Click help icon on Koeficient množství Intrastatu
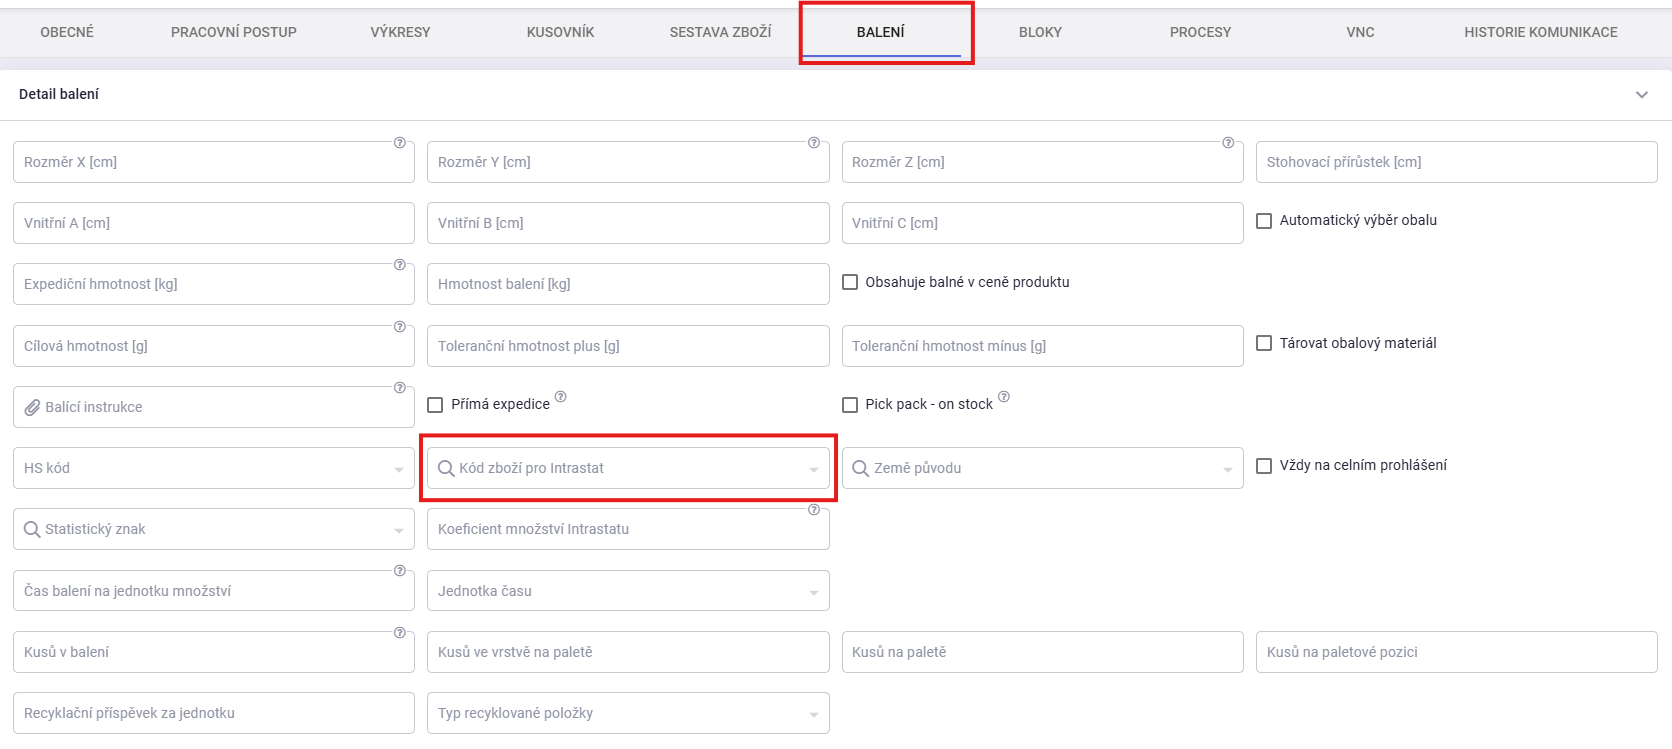Image resolution: width=1672 pixels, height=749 pixels. [814, 510]
